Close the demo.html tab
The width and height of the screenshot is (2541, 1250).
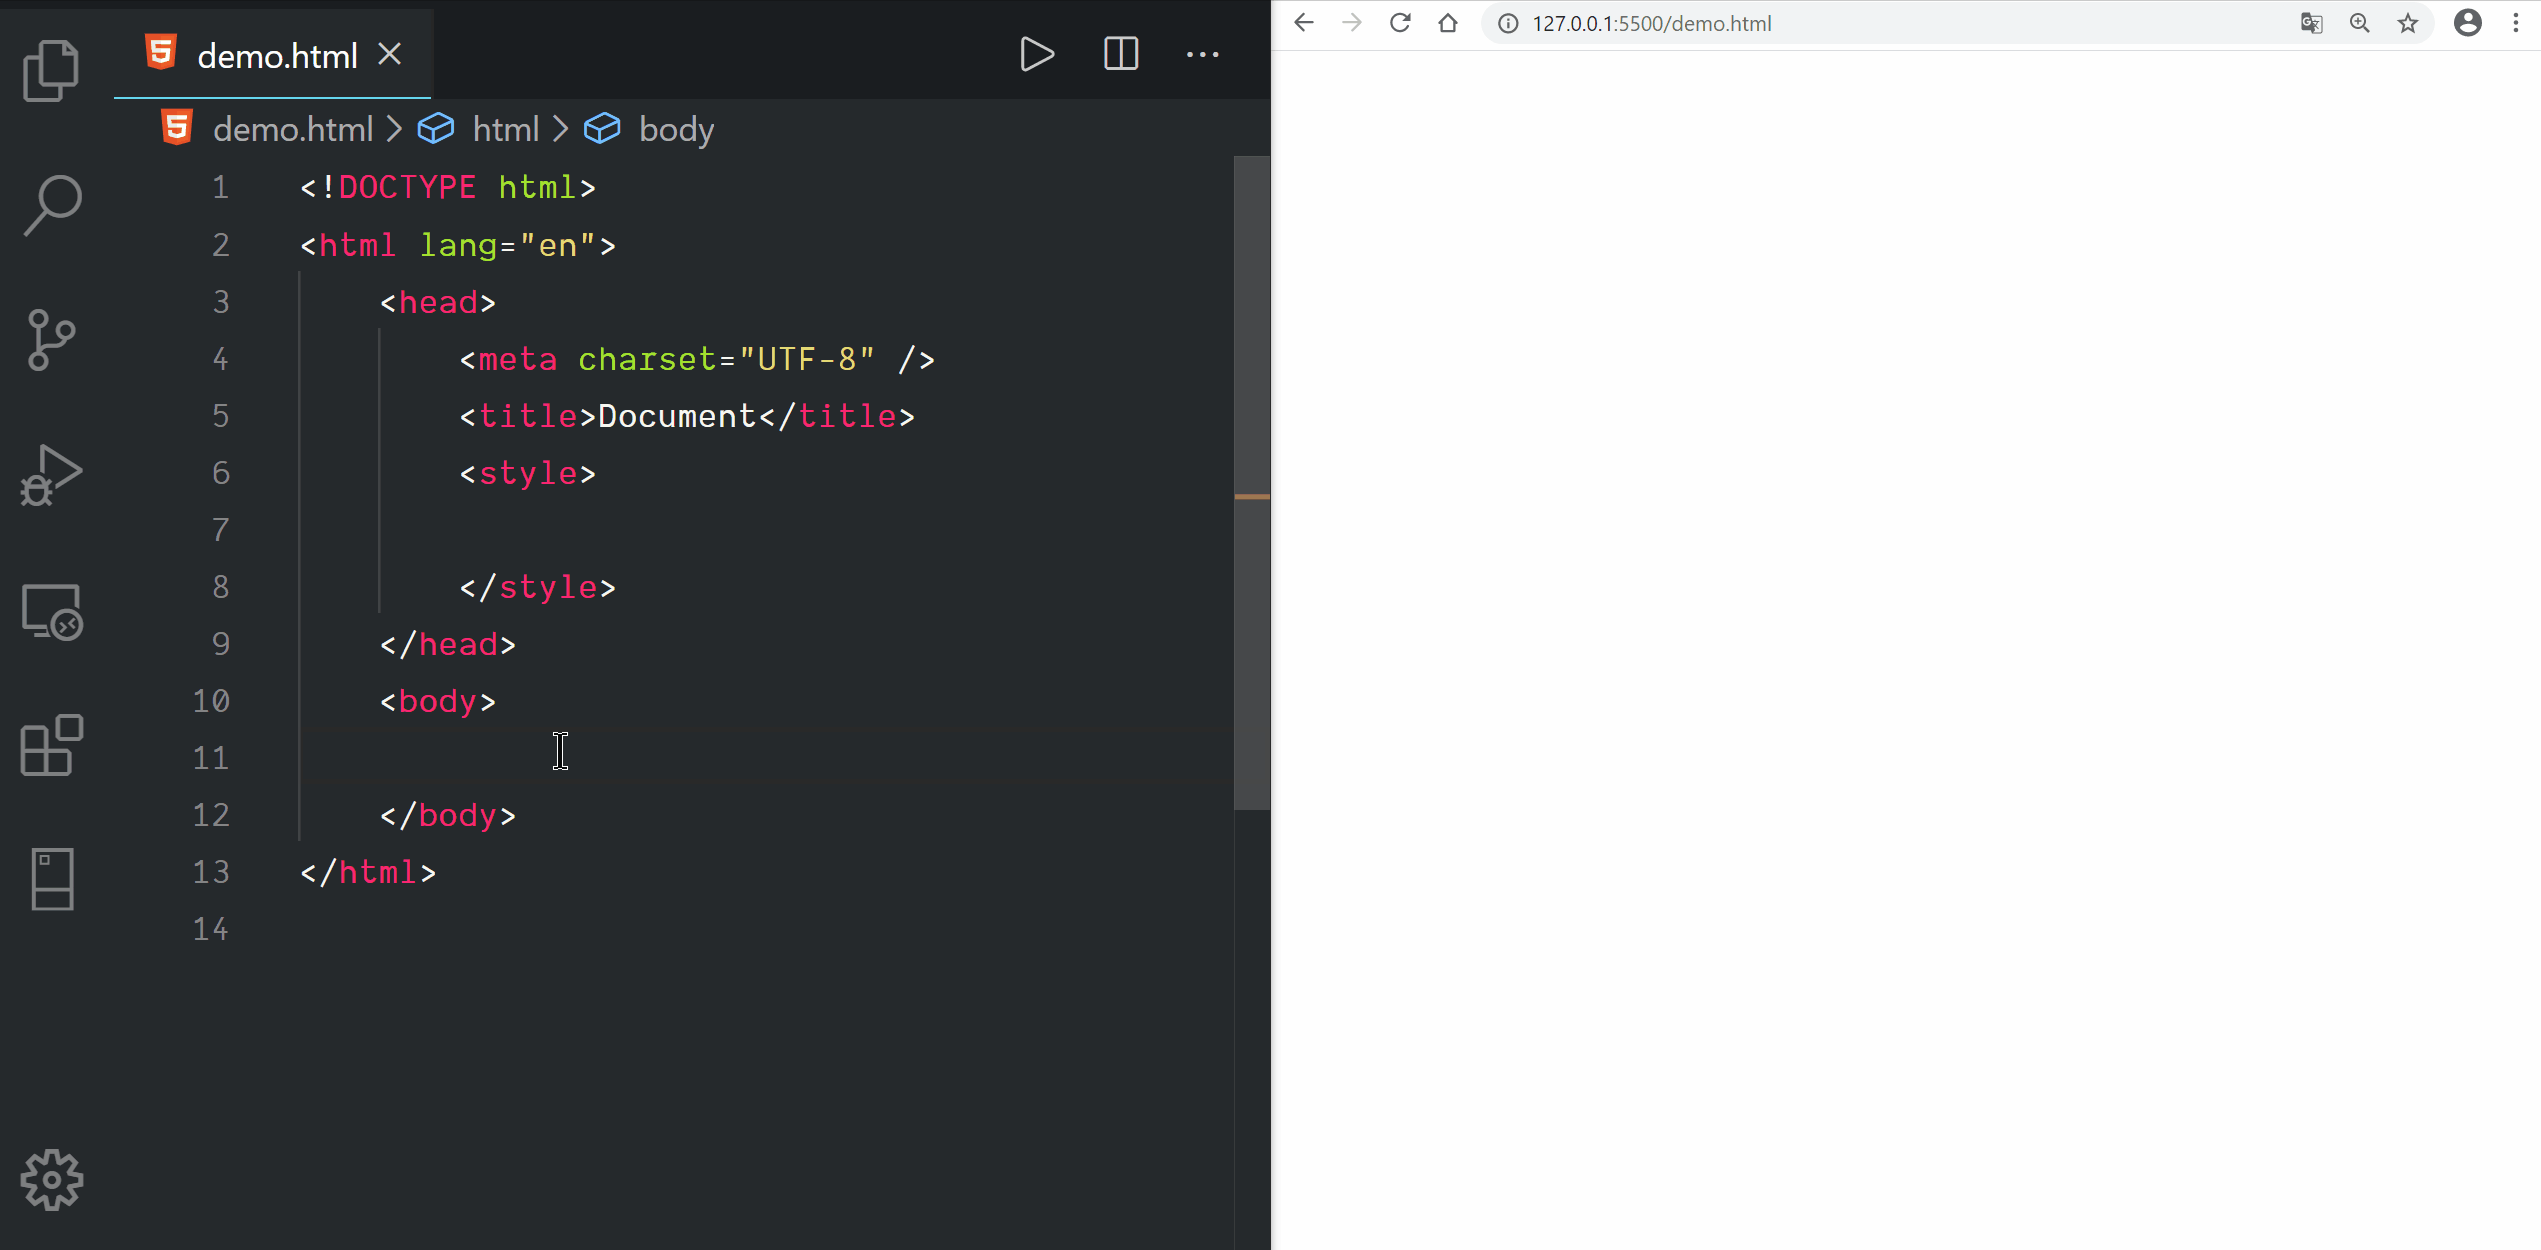[390, 54]
